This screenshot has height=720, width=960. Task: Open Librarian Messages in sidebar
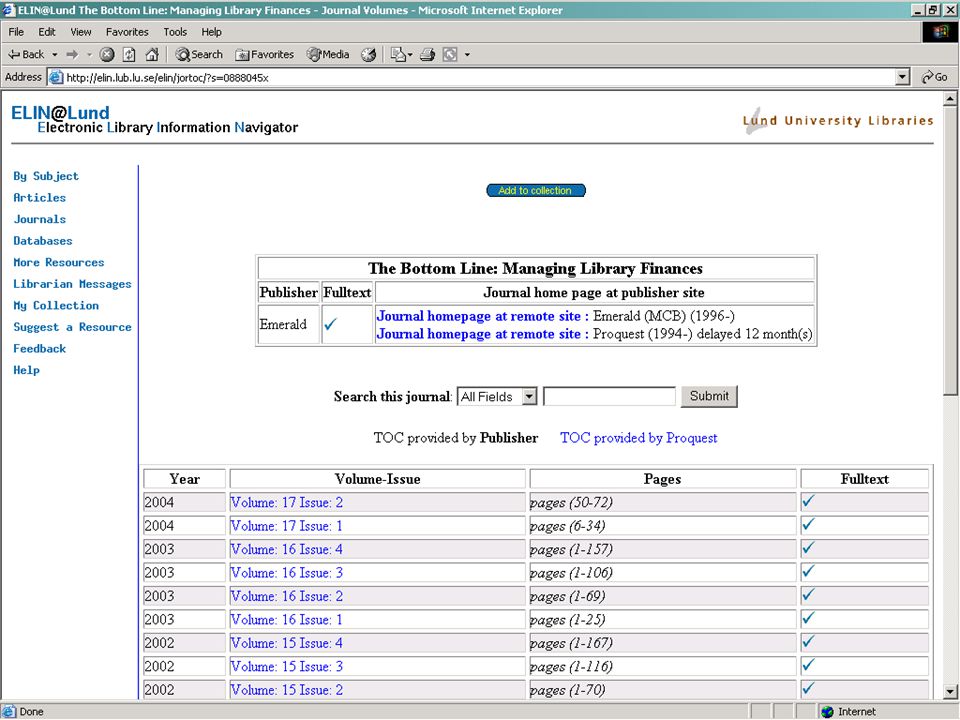[x=72, y=283]
